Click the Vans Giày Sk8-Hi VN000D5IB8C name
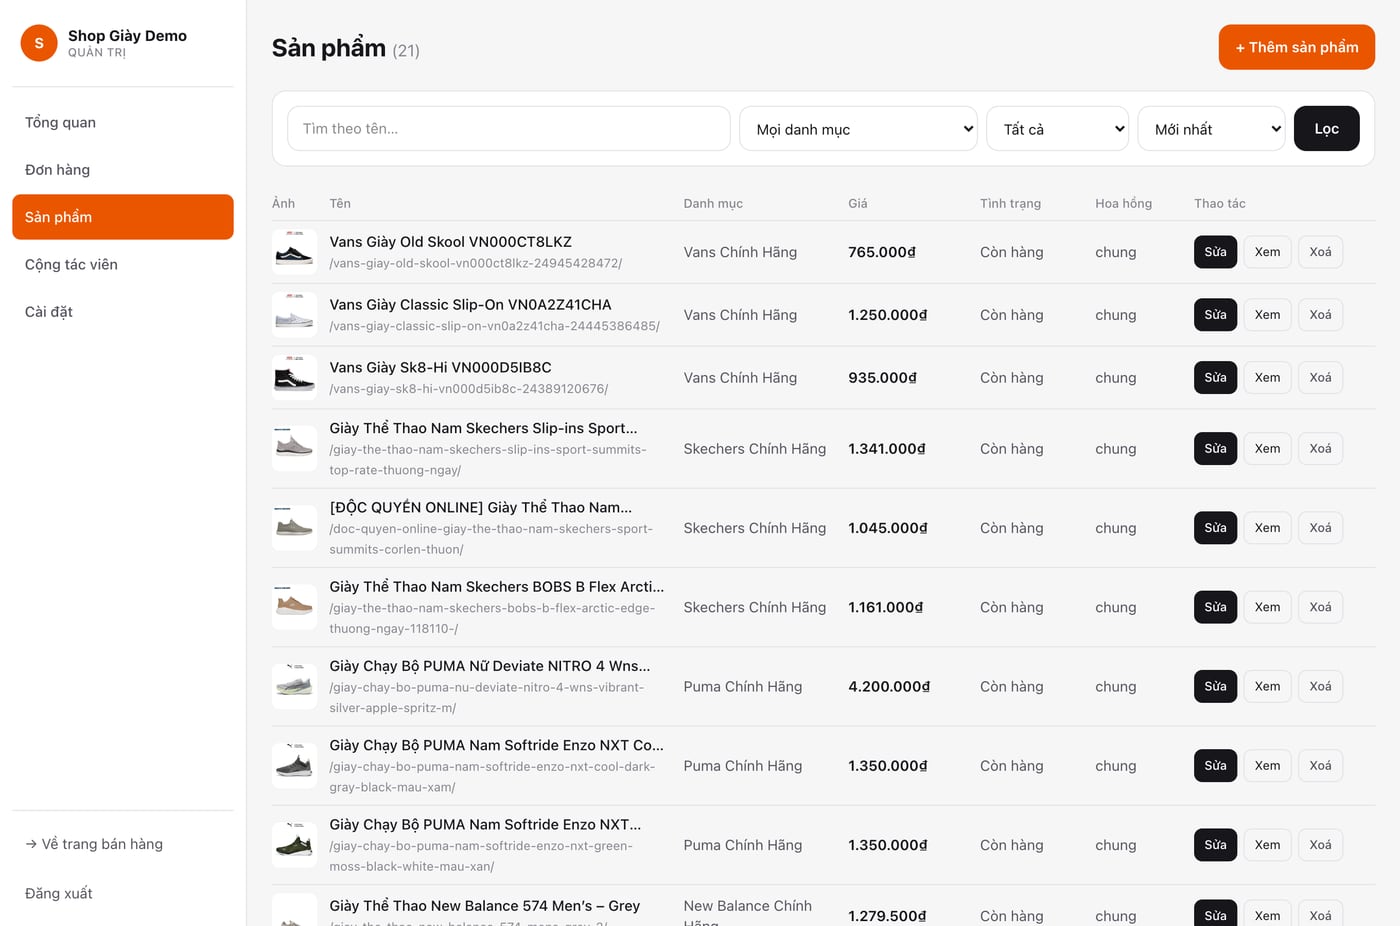This screenshot has width=1400, height=926. 441,368
